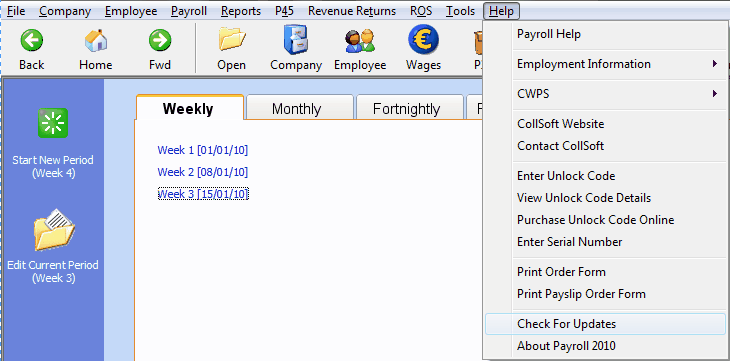Open the Week 1 [01/01/10] link
The height and width of the screenshot is (361, 730).
click(203, 150)
